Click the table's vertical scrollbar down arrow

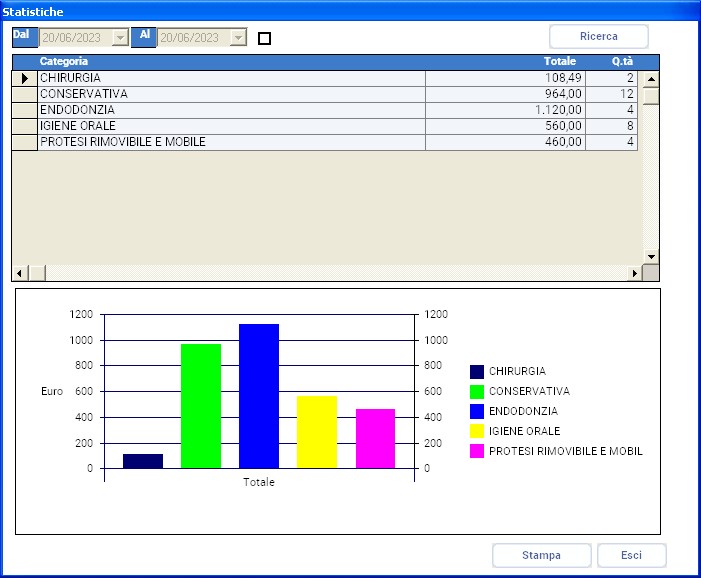[651, 257]
